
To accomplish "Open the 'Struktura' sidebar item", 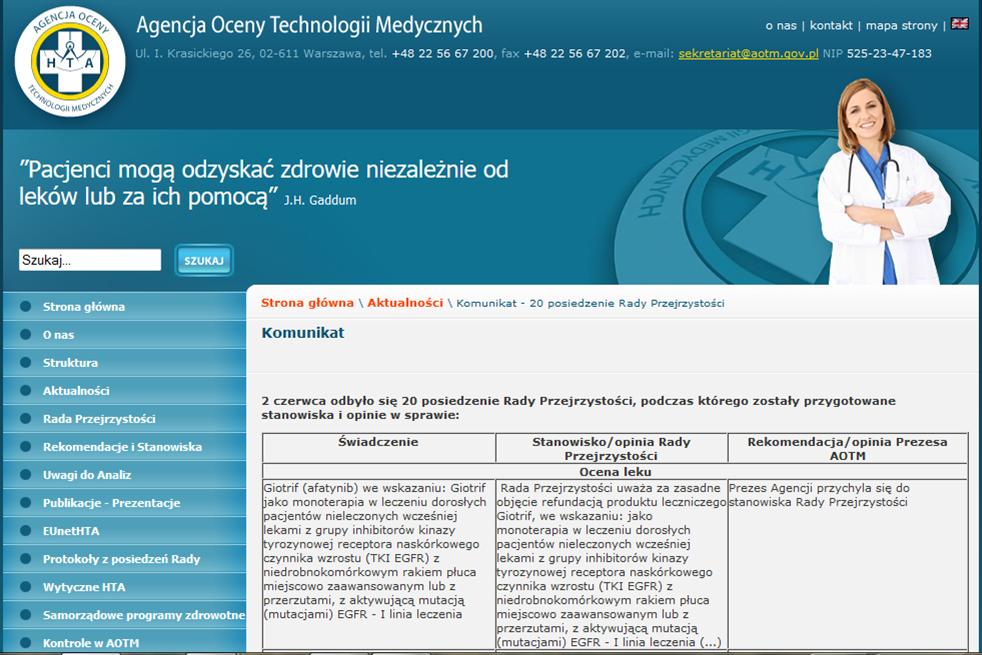I will click(x=70, y=363).
